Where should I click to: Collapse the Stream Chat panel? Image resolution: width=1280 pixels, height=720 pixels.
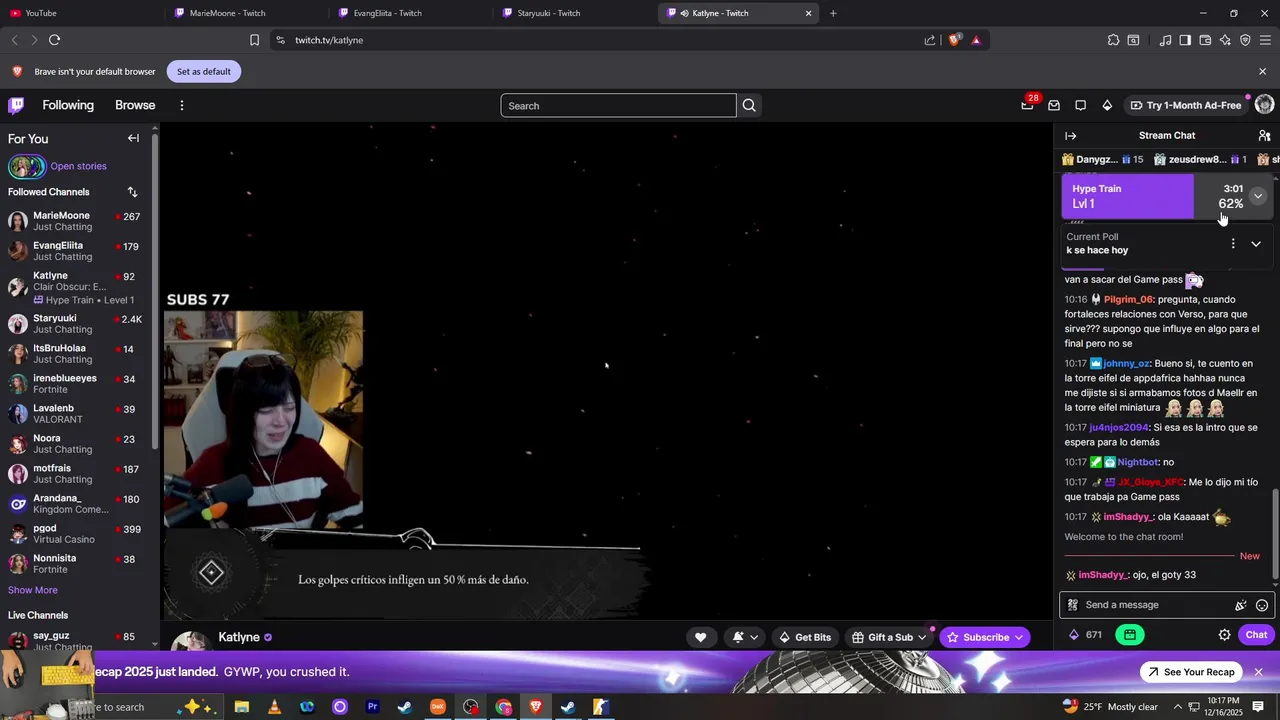[1071, 135]
